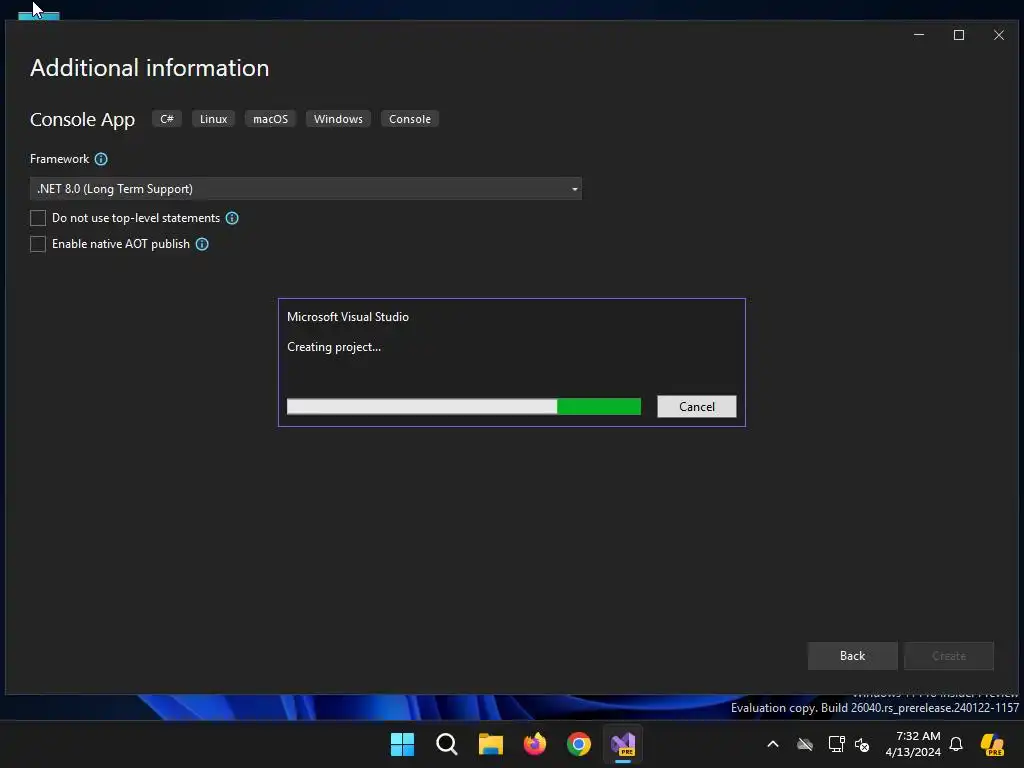Click the macOS tag

click(x=270, y=119)
